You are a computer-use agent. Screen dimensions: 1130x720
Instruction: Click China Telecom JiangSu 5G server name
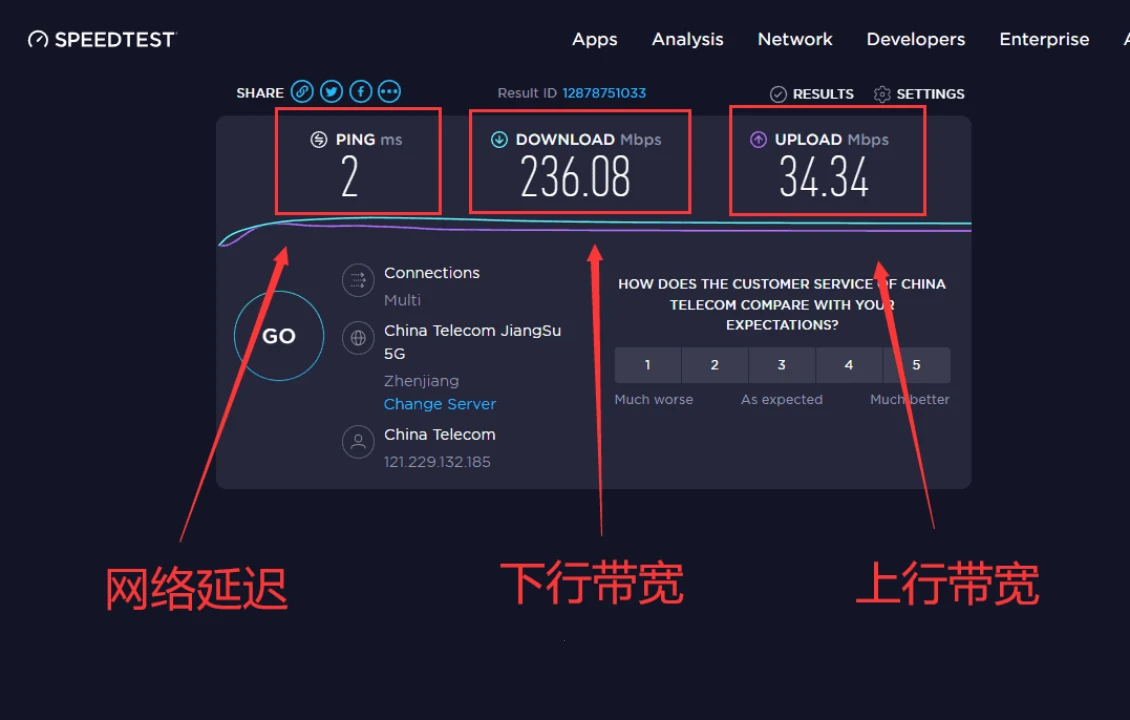(x=472, y=342)
